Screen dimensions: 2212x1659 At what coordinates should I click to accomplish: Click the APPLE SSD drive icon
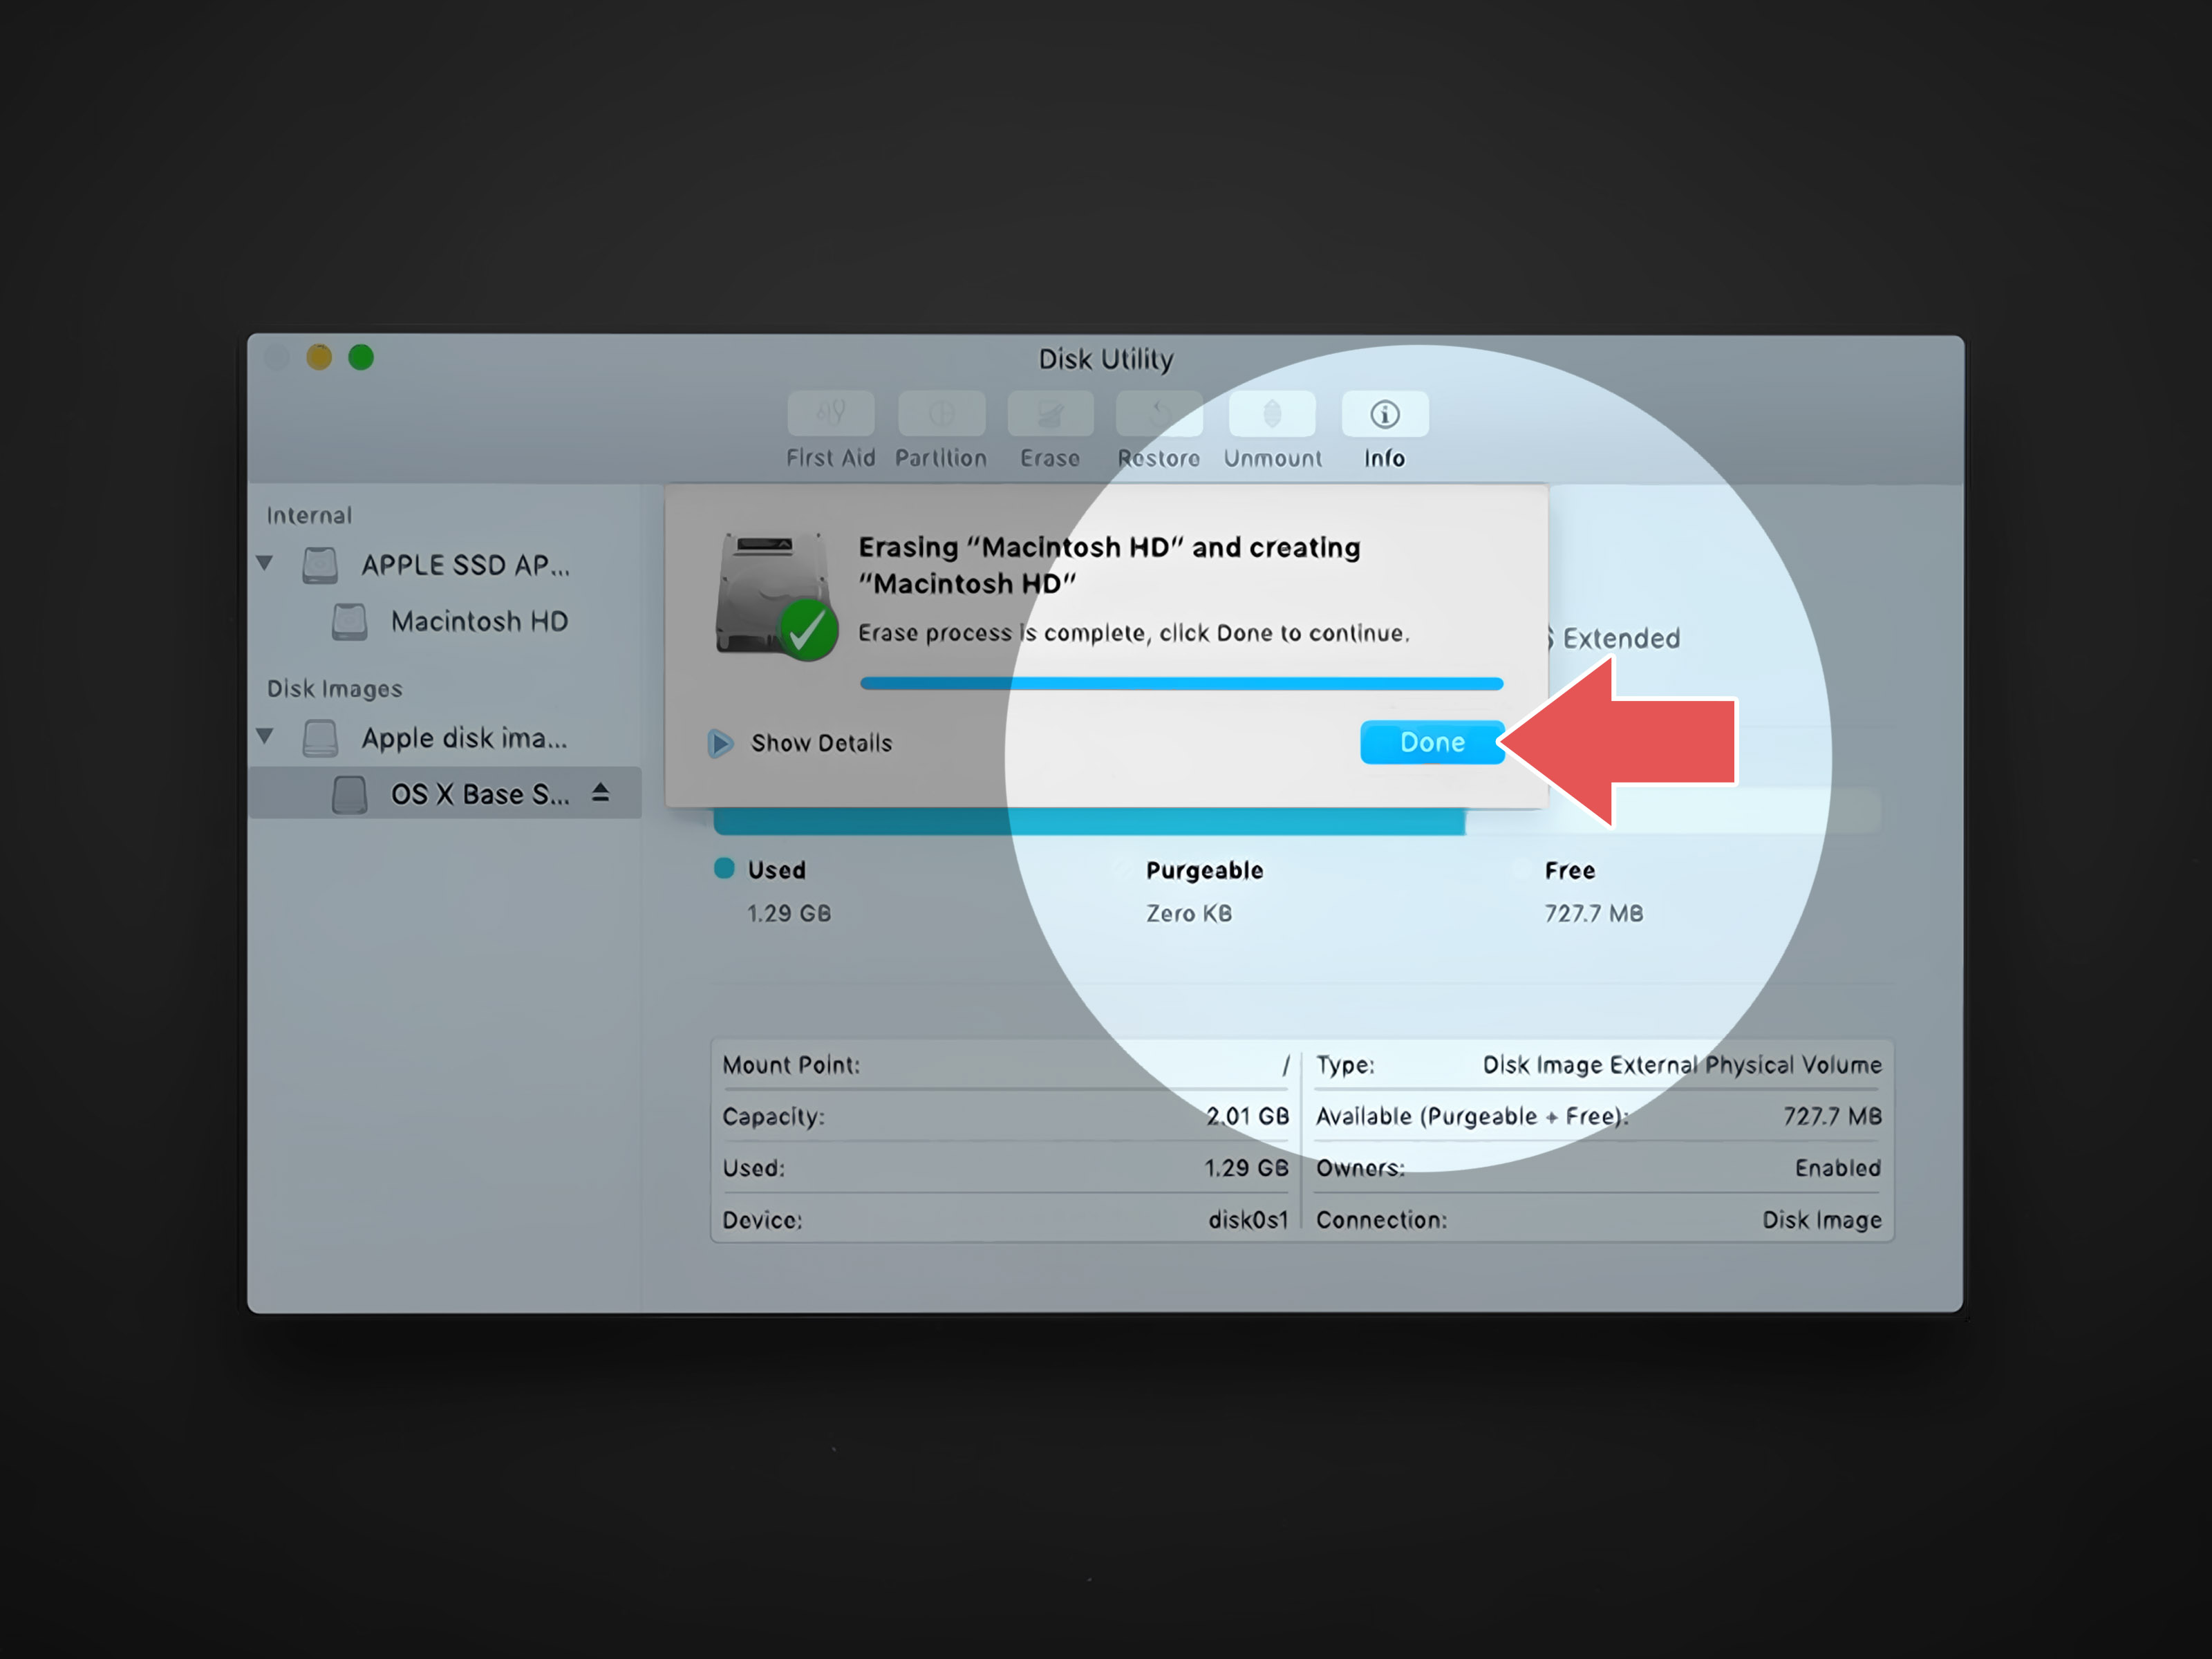(x=320, y=565)
